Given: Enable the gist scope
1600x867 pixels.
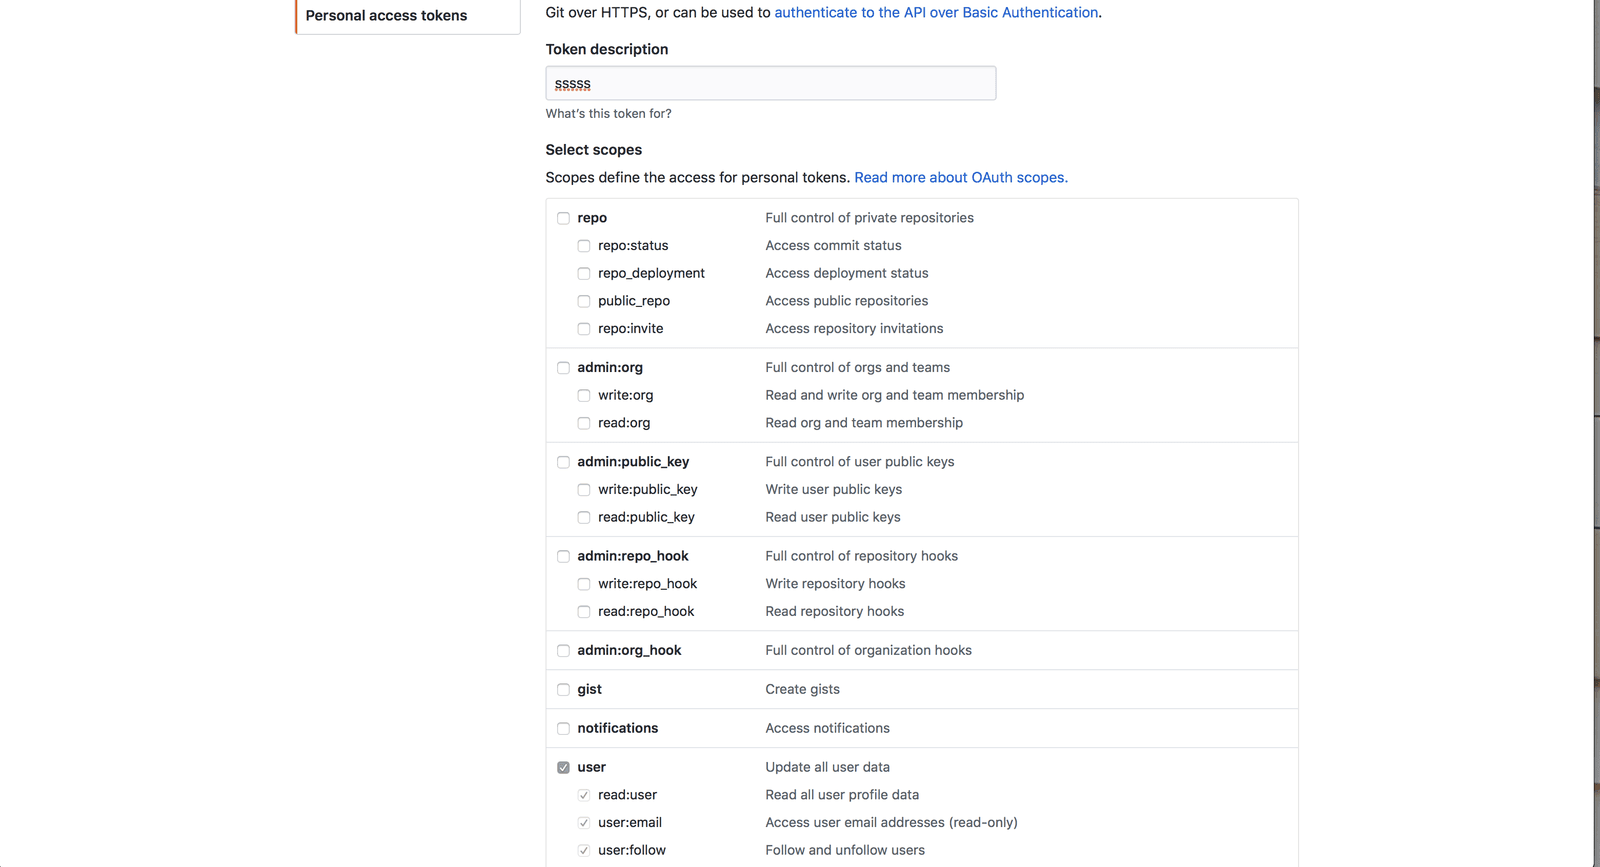Looking at the screenshot, I should (563, 690).
